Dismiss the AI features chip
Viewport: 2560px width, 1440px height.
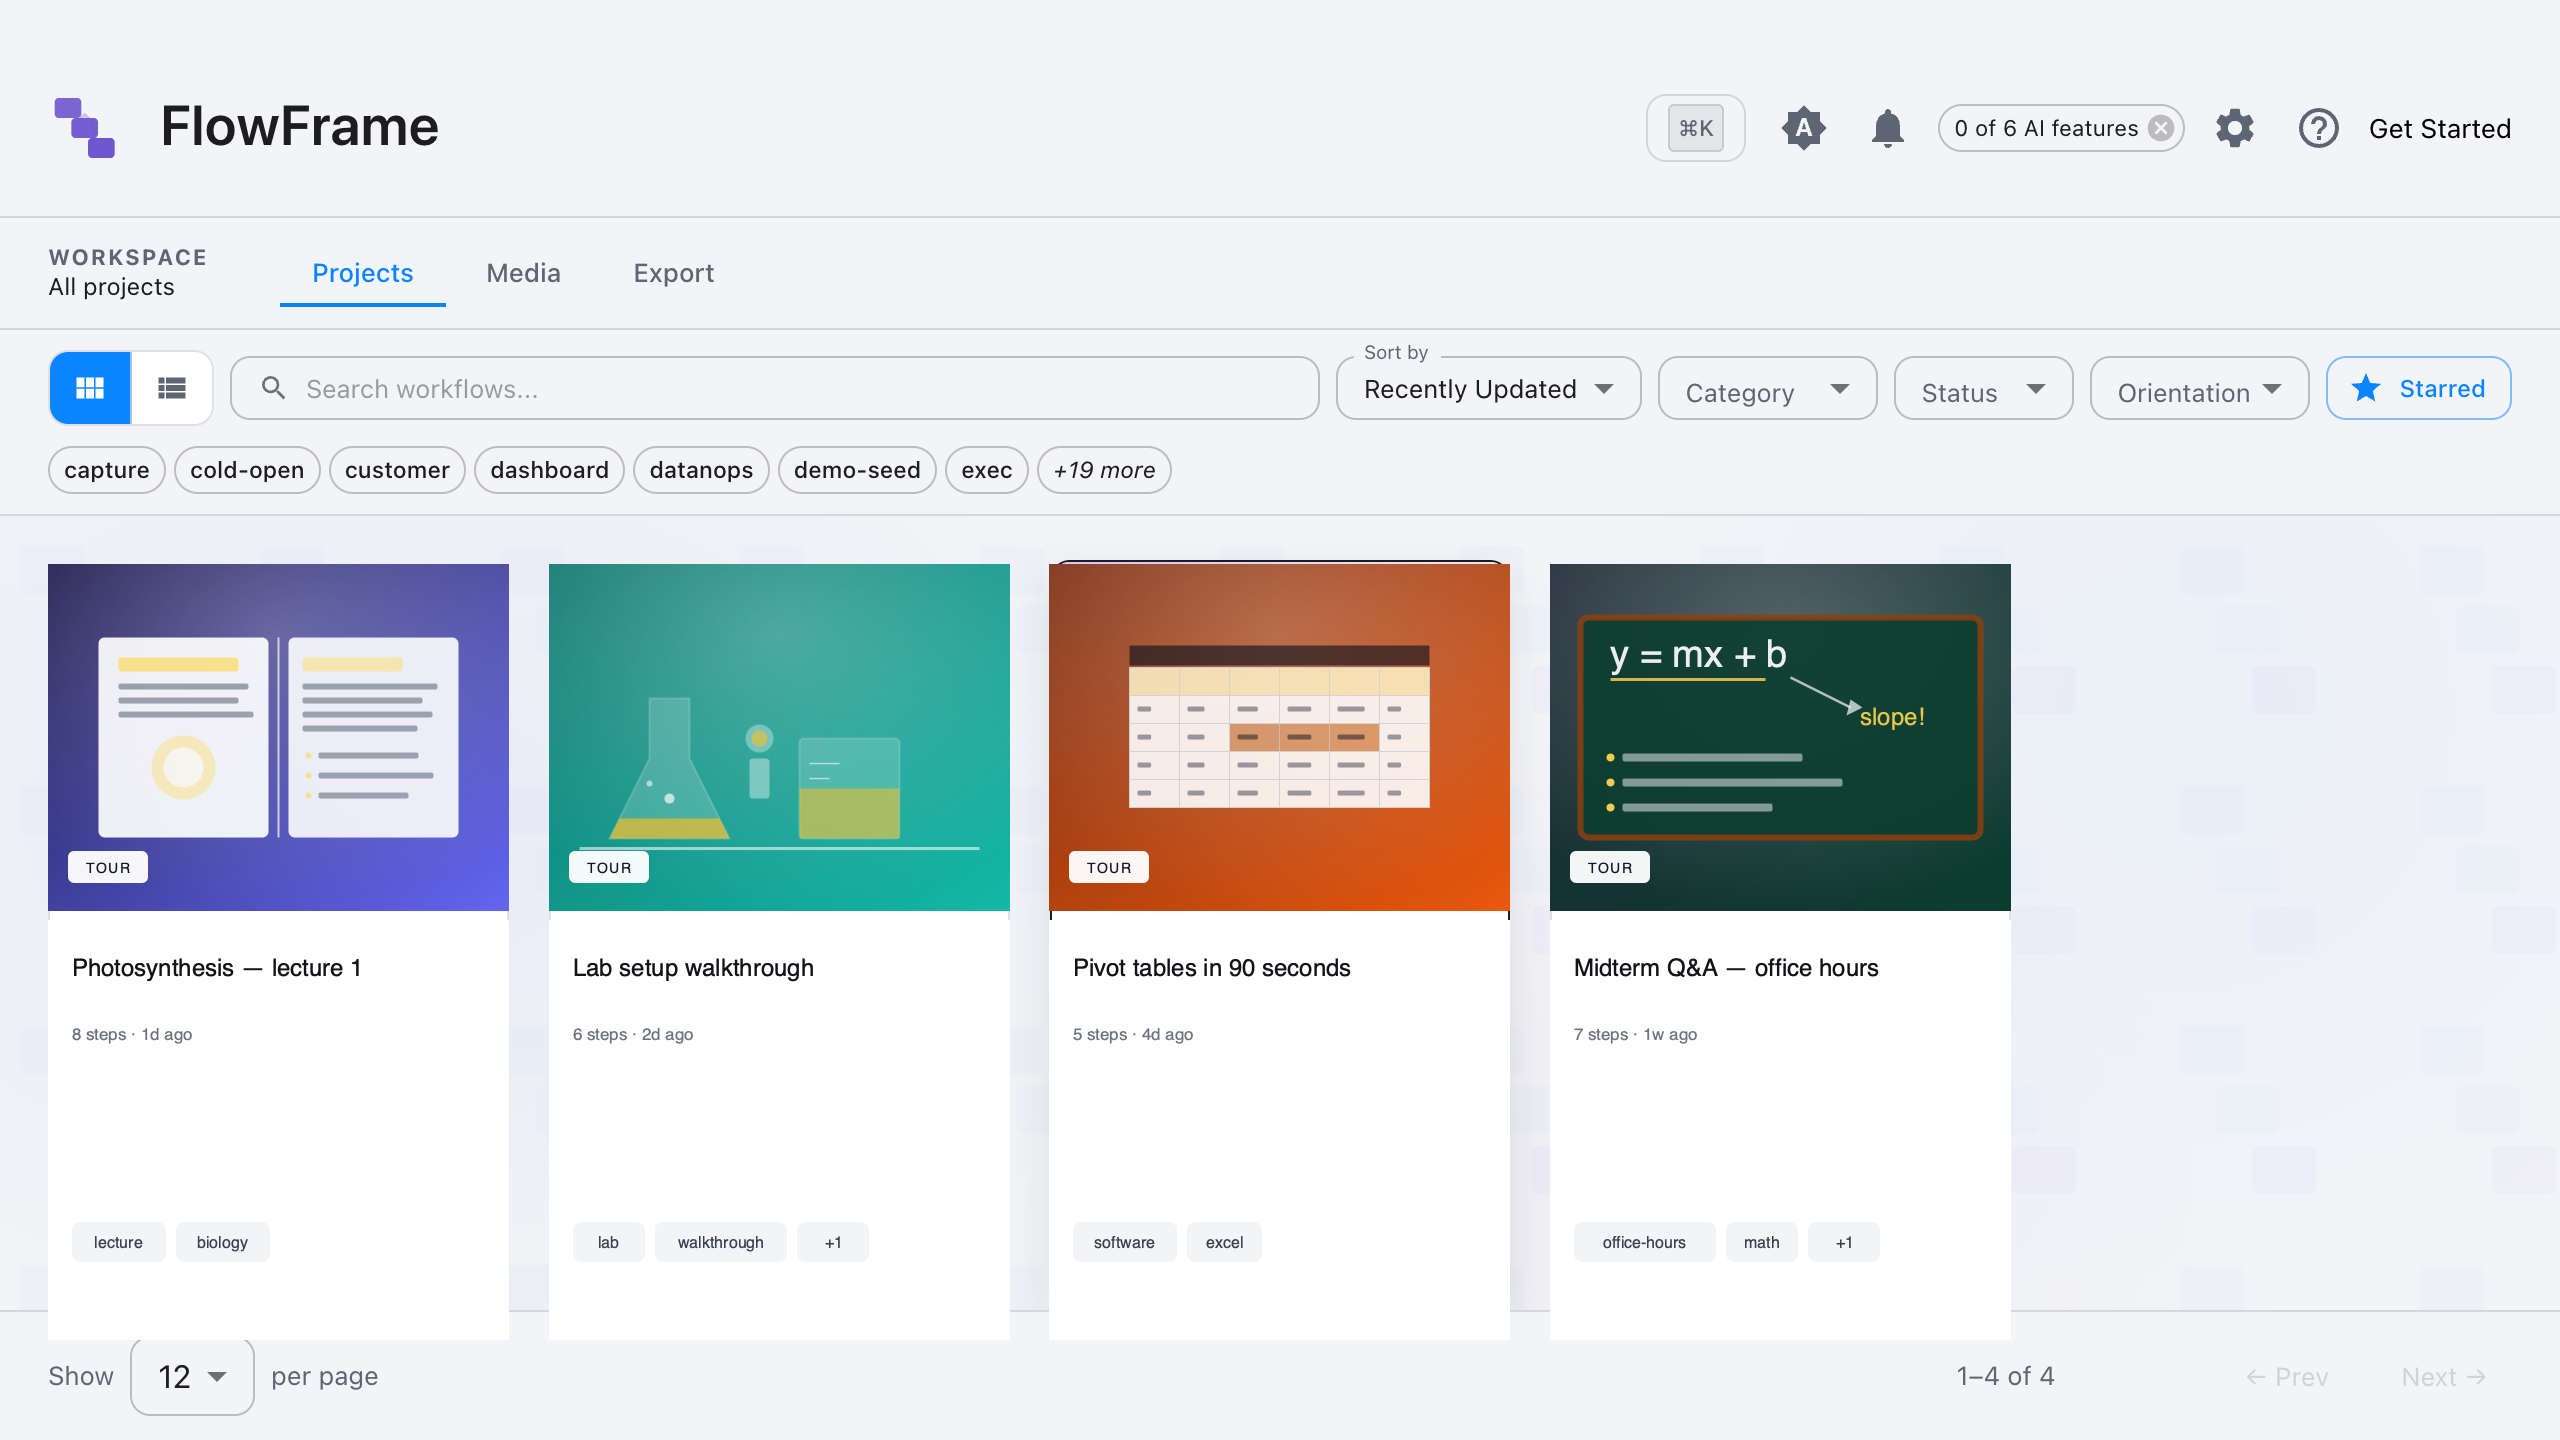click(2161, 128)
